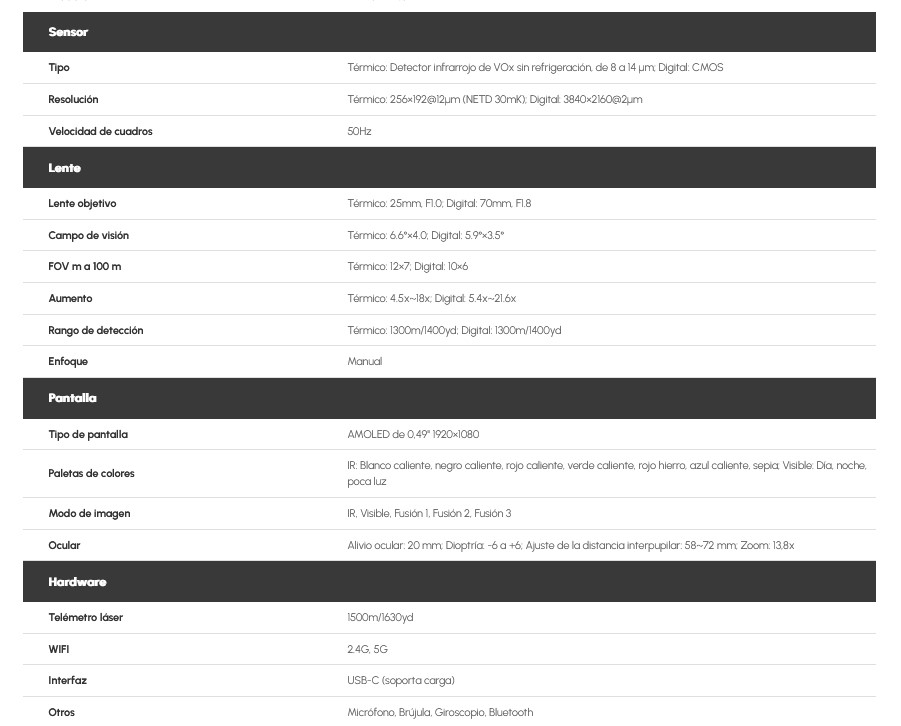This screenshot has height=726, width=901.
Task: Click the Manual focus value
Action: coord(364,362)
